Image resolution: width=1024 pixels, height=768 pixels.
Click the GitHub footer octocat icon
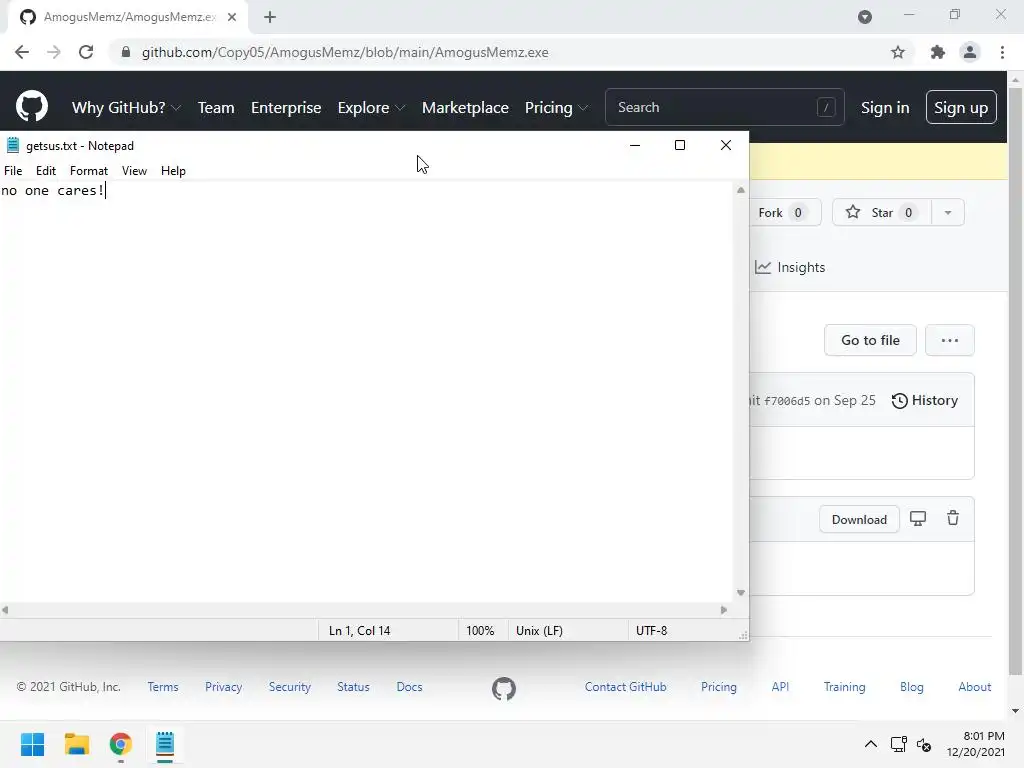click(504, 688)
